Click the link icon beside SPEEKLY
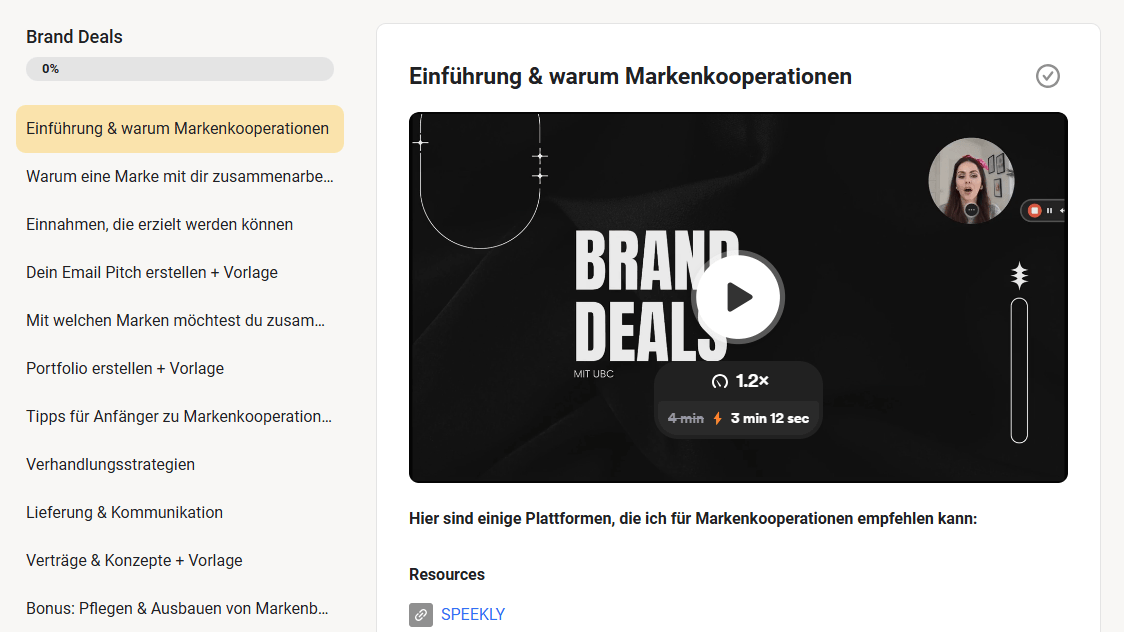 tap(421, 614)
